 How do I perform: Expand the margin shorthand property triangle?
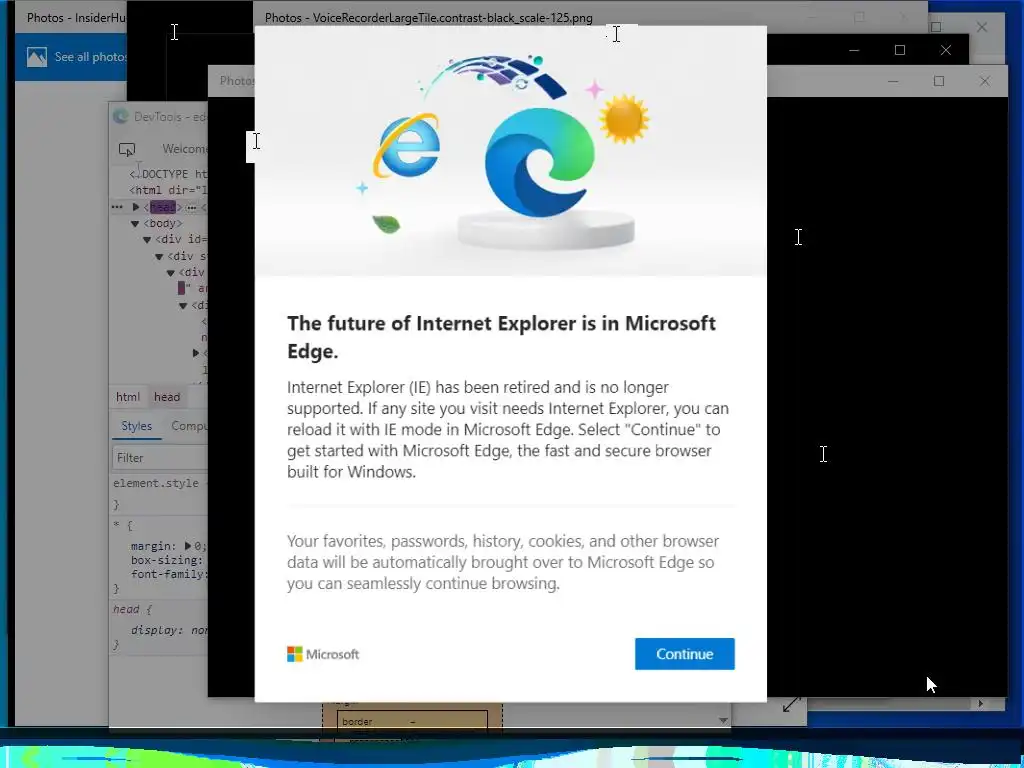coord(188,546)
